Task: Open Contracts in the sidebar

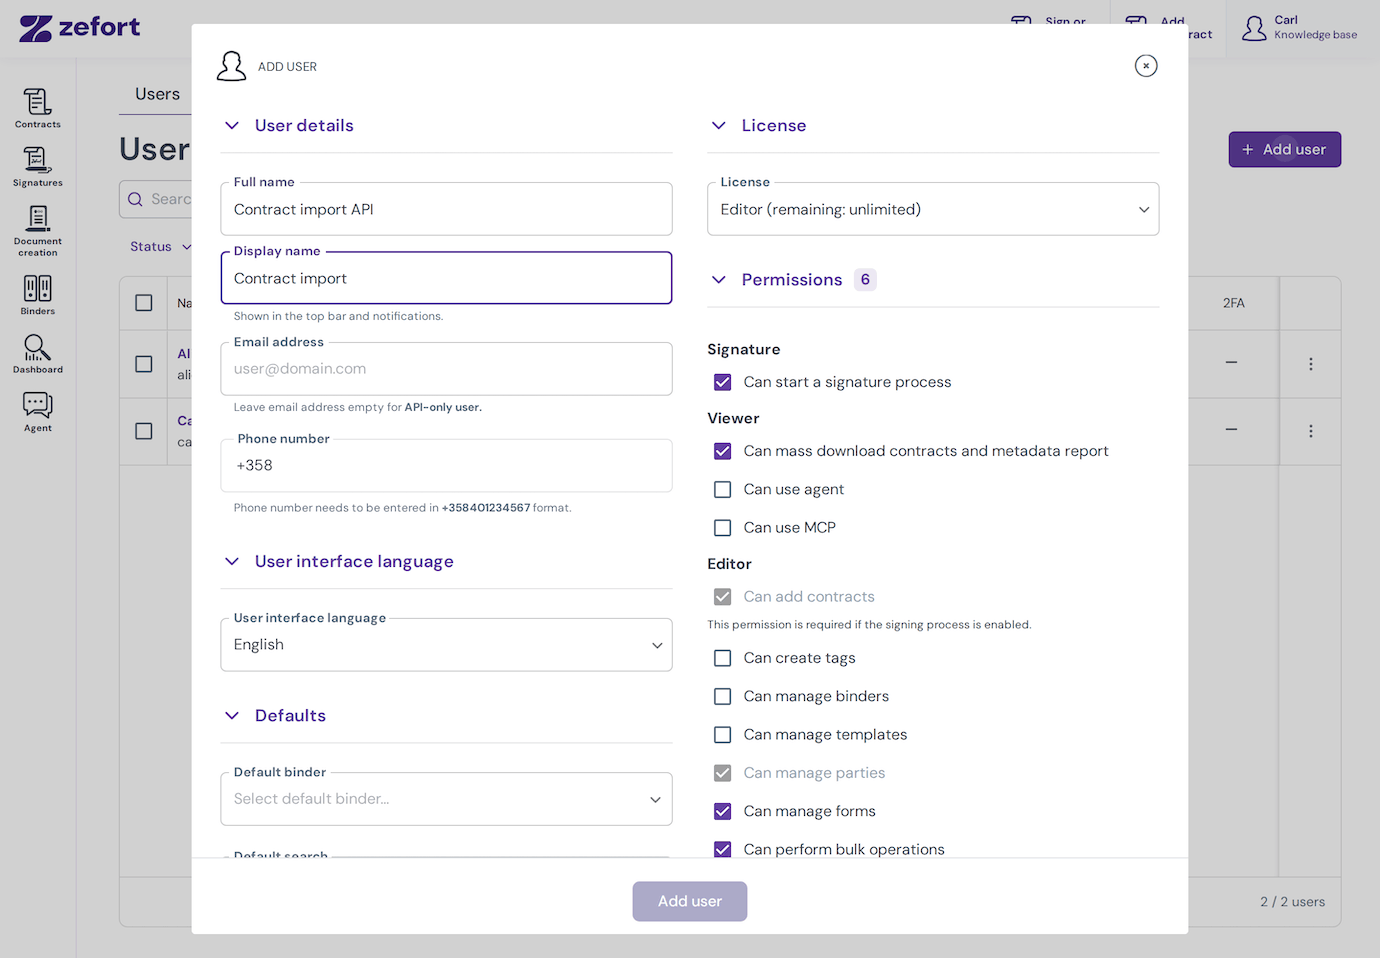Action: (x=37, y=108)
